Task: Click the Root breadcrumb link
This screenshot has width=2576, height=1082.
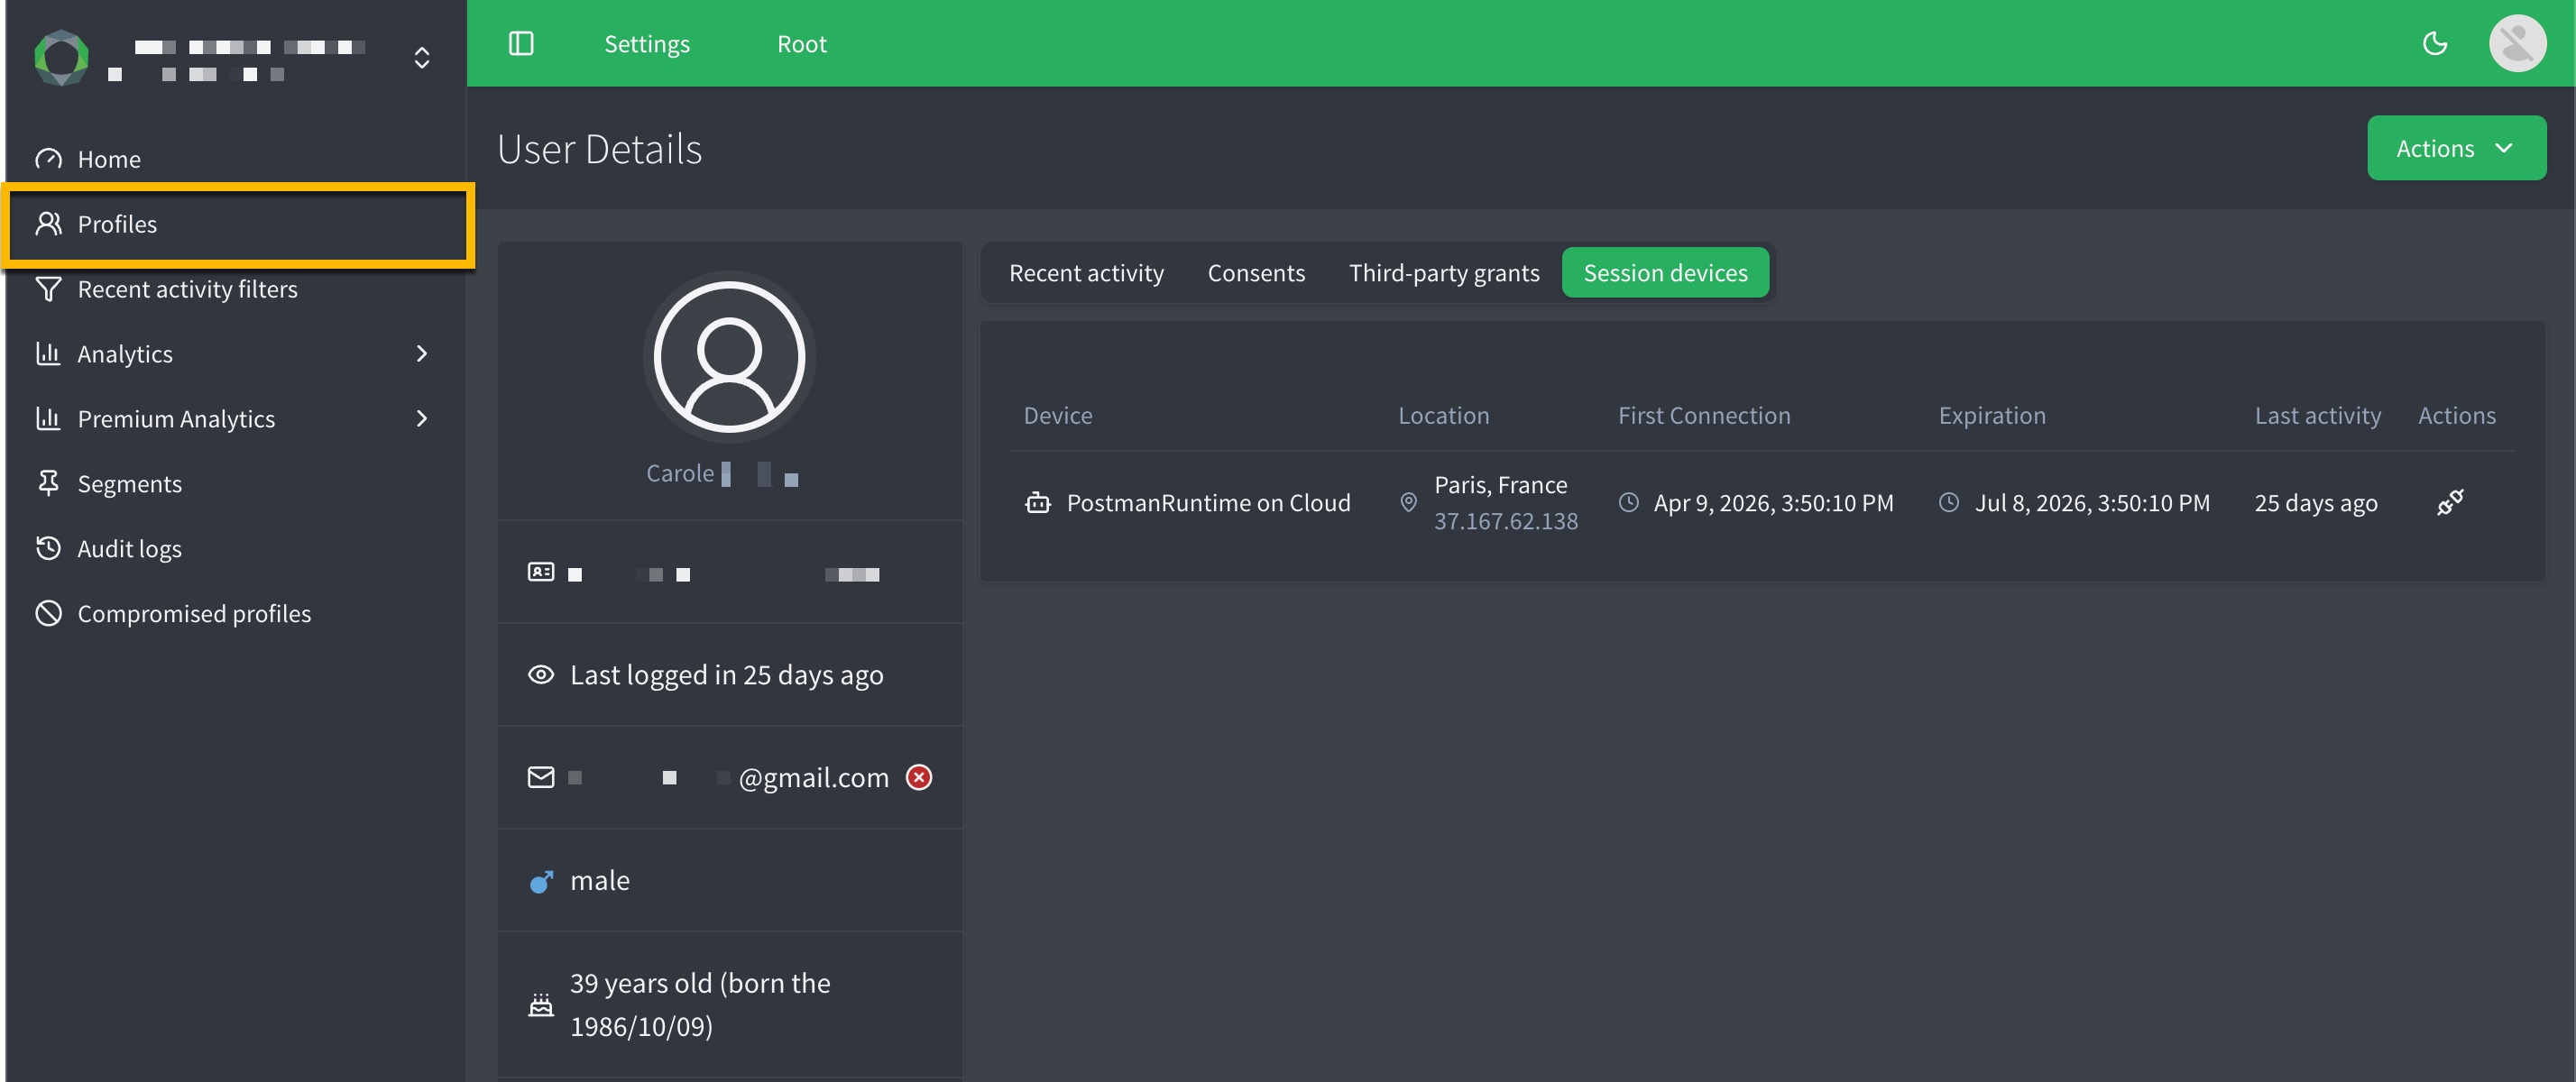Action: point(801,44)
